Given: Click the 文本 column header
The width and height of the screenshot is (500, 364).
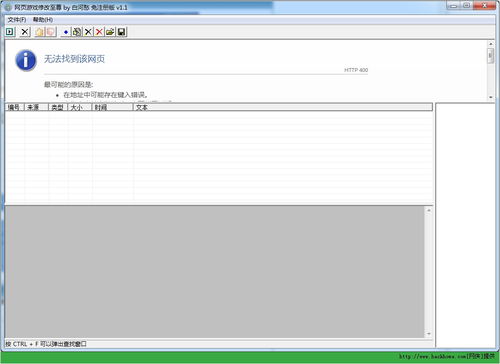Looking at the screenshot, I should point(283,107).
